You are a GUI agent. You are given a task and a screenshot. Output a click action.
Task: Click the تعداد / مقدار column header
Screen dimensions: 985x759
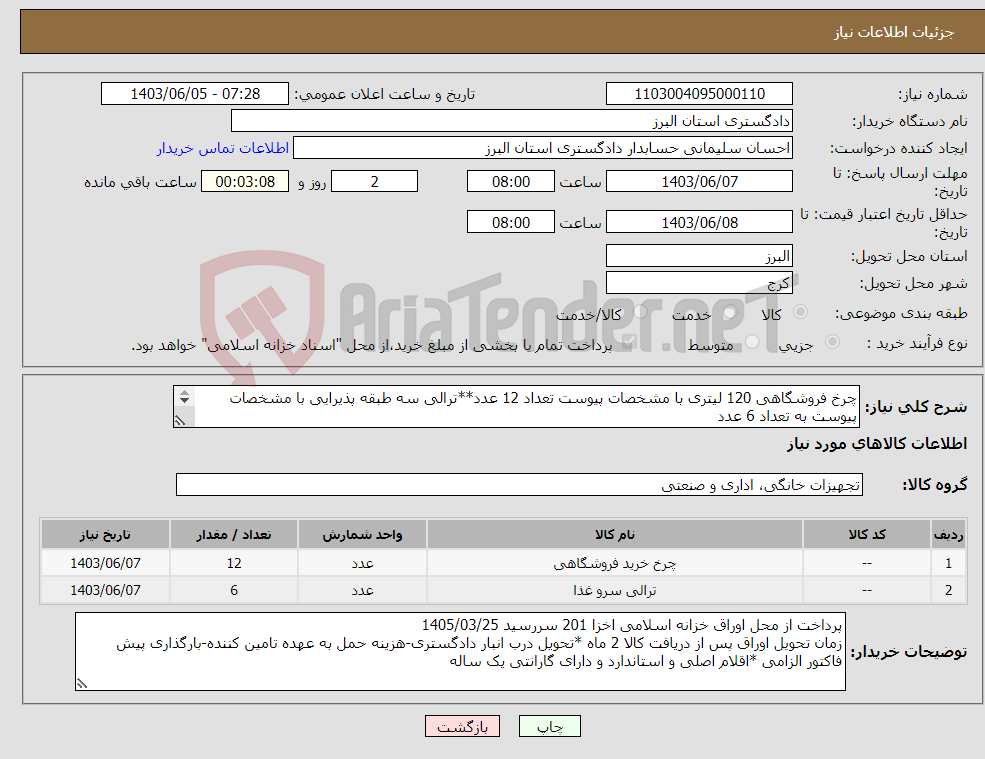click(234, 535)
